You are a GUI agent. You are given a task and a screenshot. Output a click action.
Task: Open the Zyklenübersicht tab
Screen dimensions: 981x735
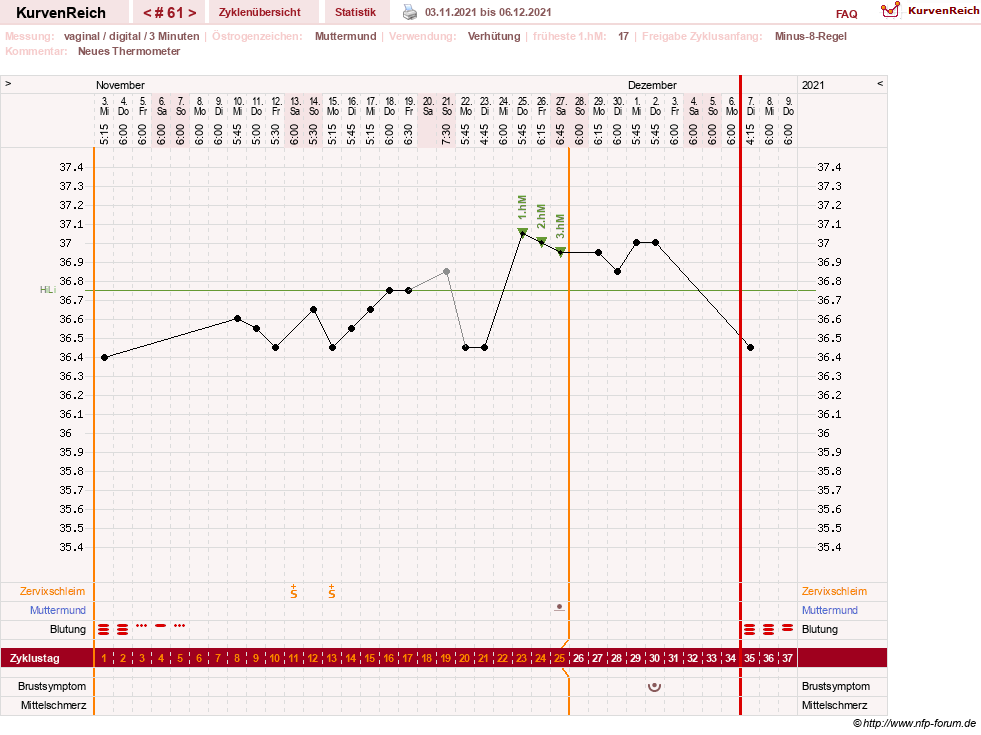260,12
